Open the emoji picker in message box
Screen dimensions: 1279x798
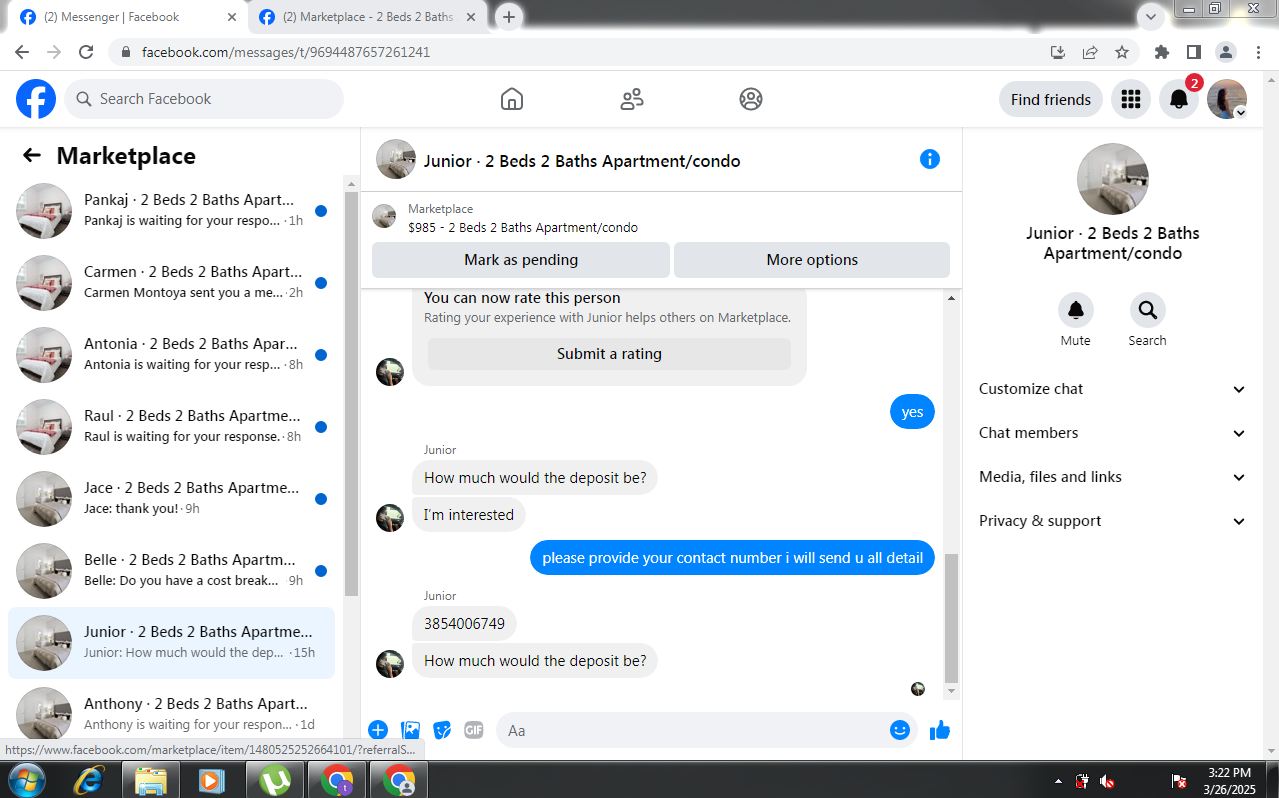tap(900, 730)
